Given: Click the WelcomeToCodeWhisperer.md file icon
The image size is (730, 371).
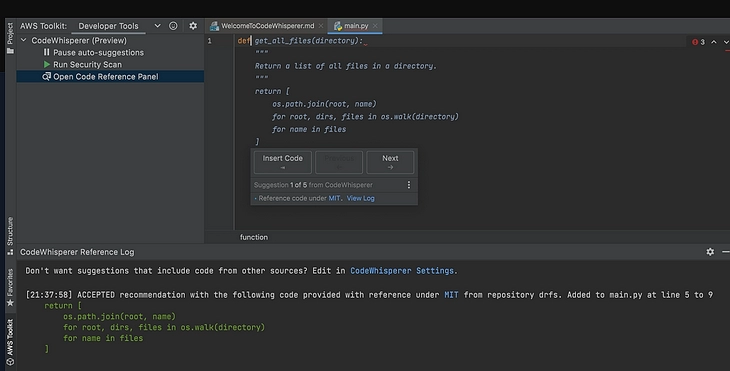Looking at the screenshot, I should [214, 26].
